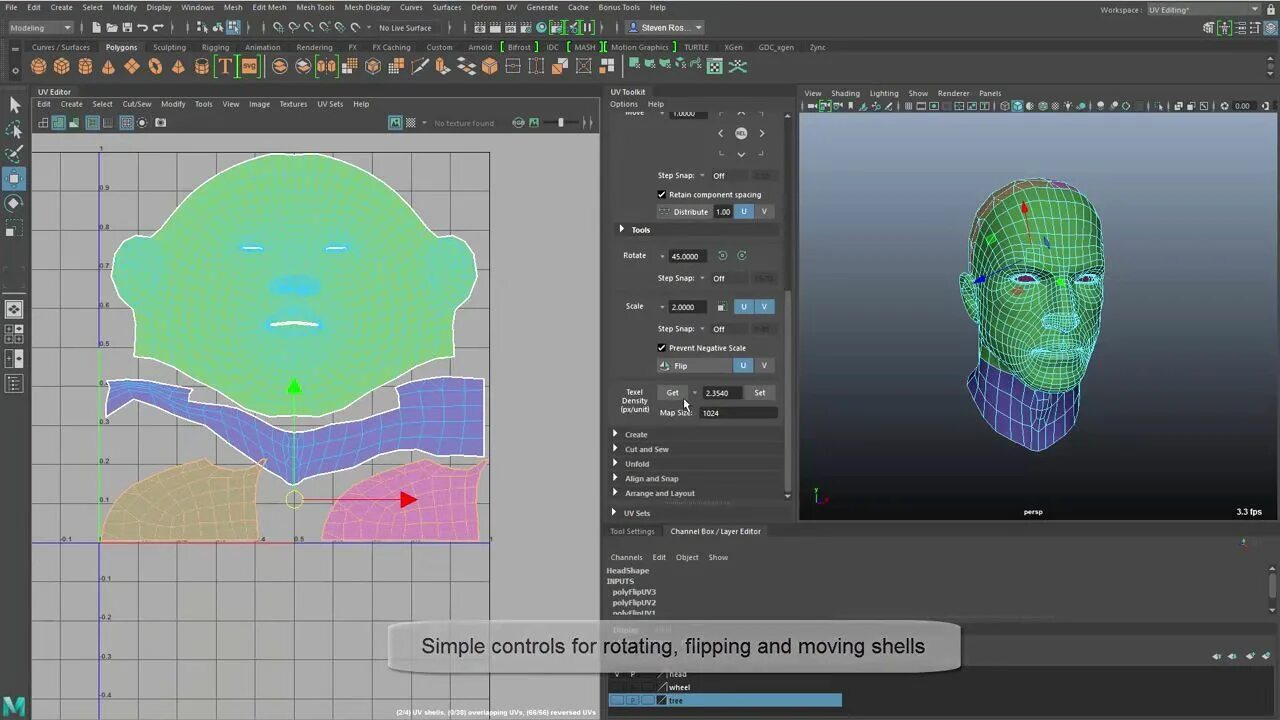Click the Mirror shelf icon

[326, 66]
